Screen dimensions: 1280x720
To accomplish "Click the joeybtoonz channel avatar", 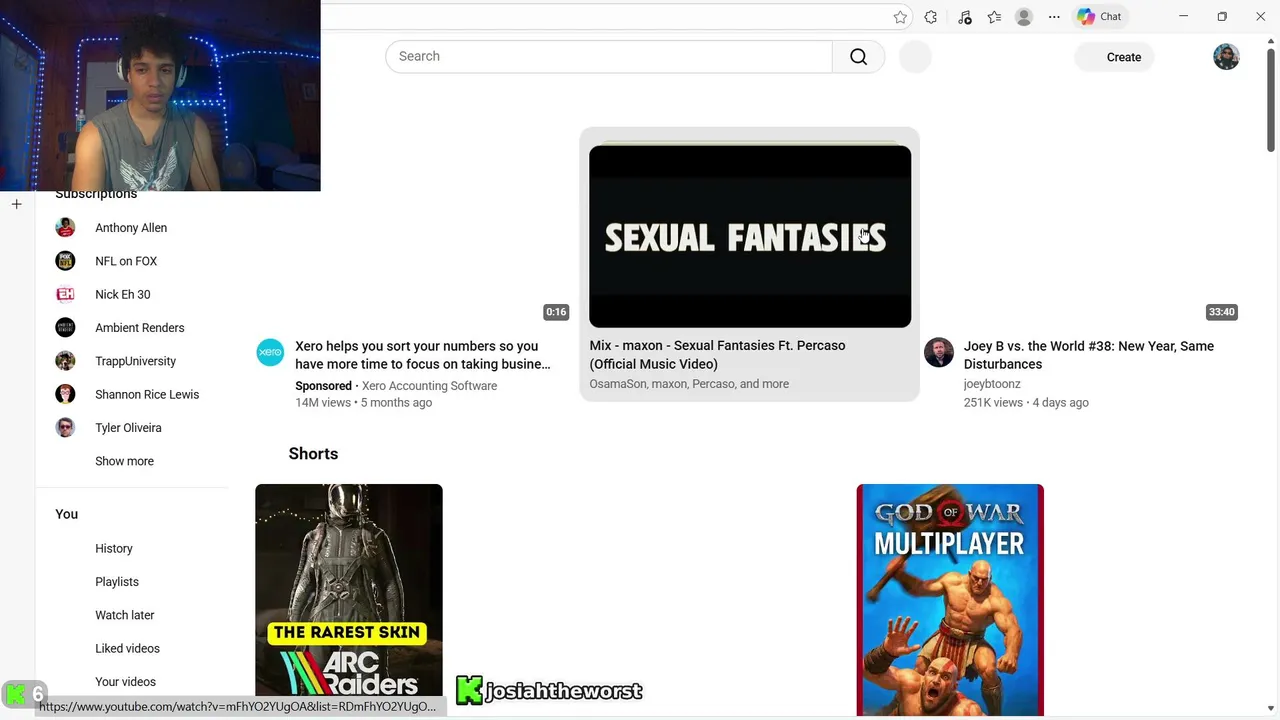I will [939, 352].
